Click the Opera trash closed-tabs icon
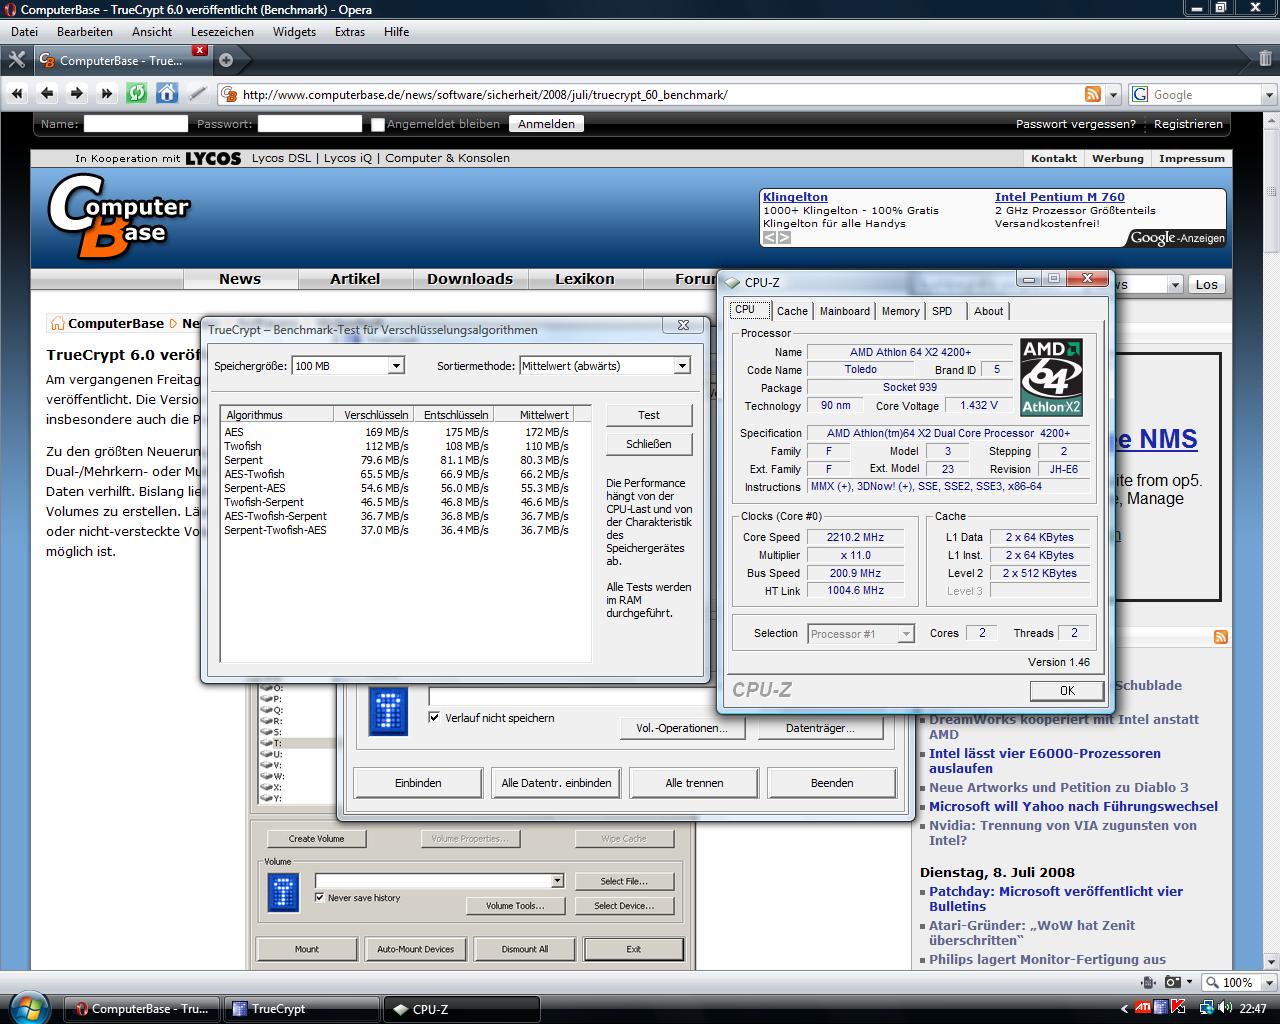Image resolution: width=1280 pixels, height=1024 pixels. [1265, 59]
